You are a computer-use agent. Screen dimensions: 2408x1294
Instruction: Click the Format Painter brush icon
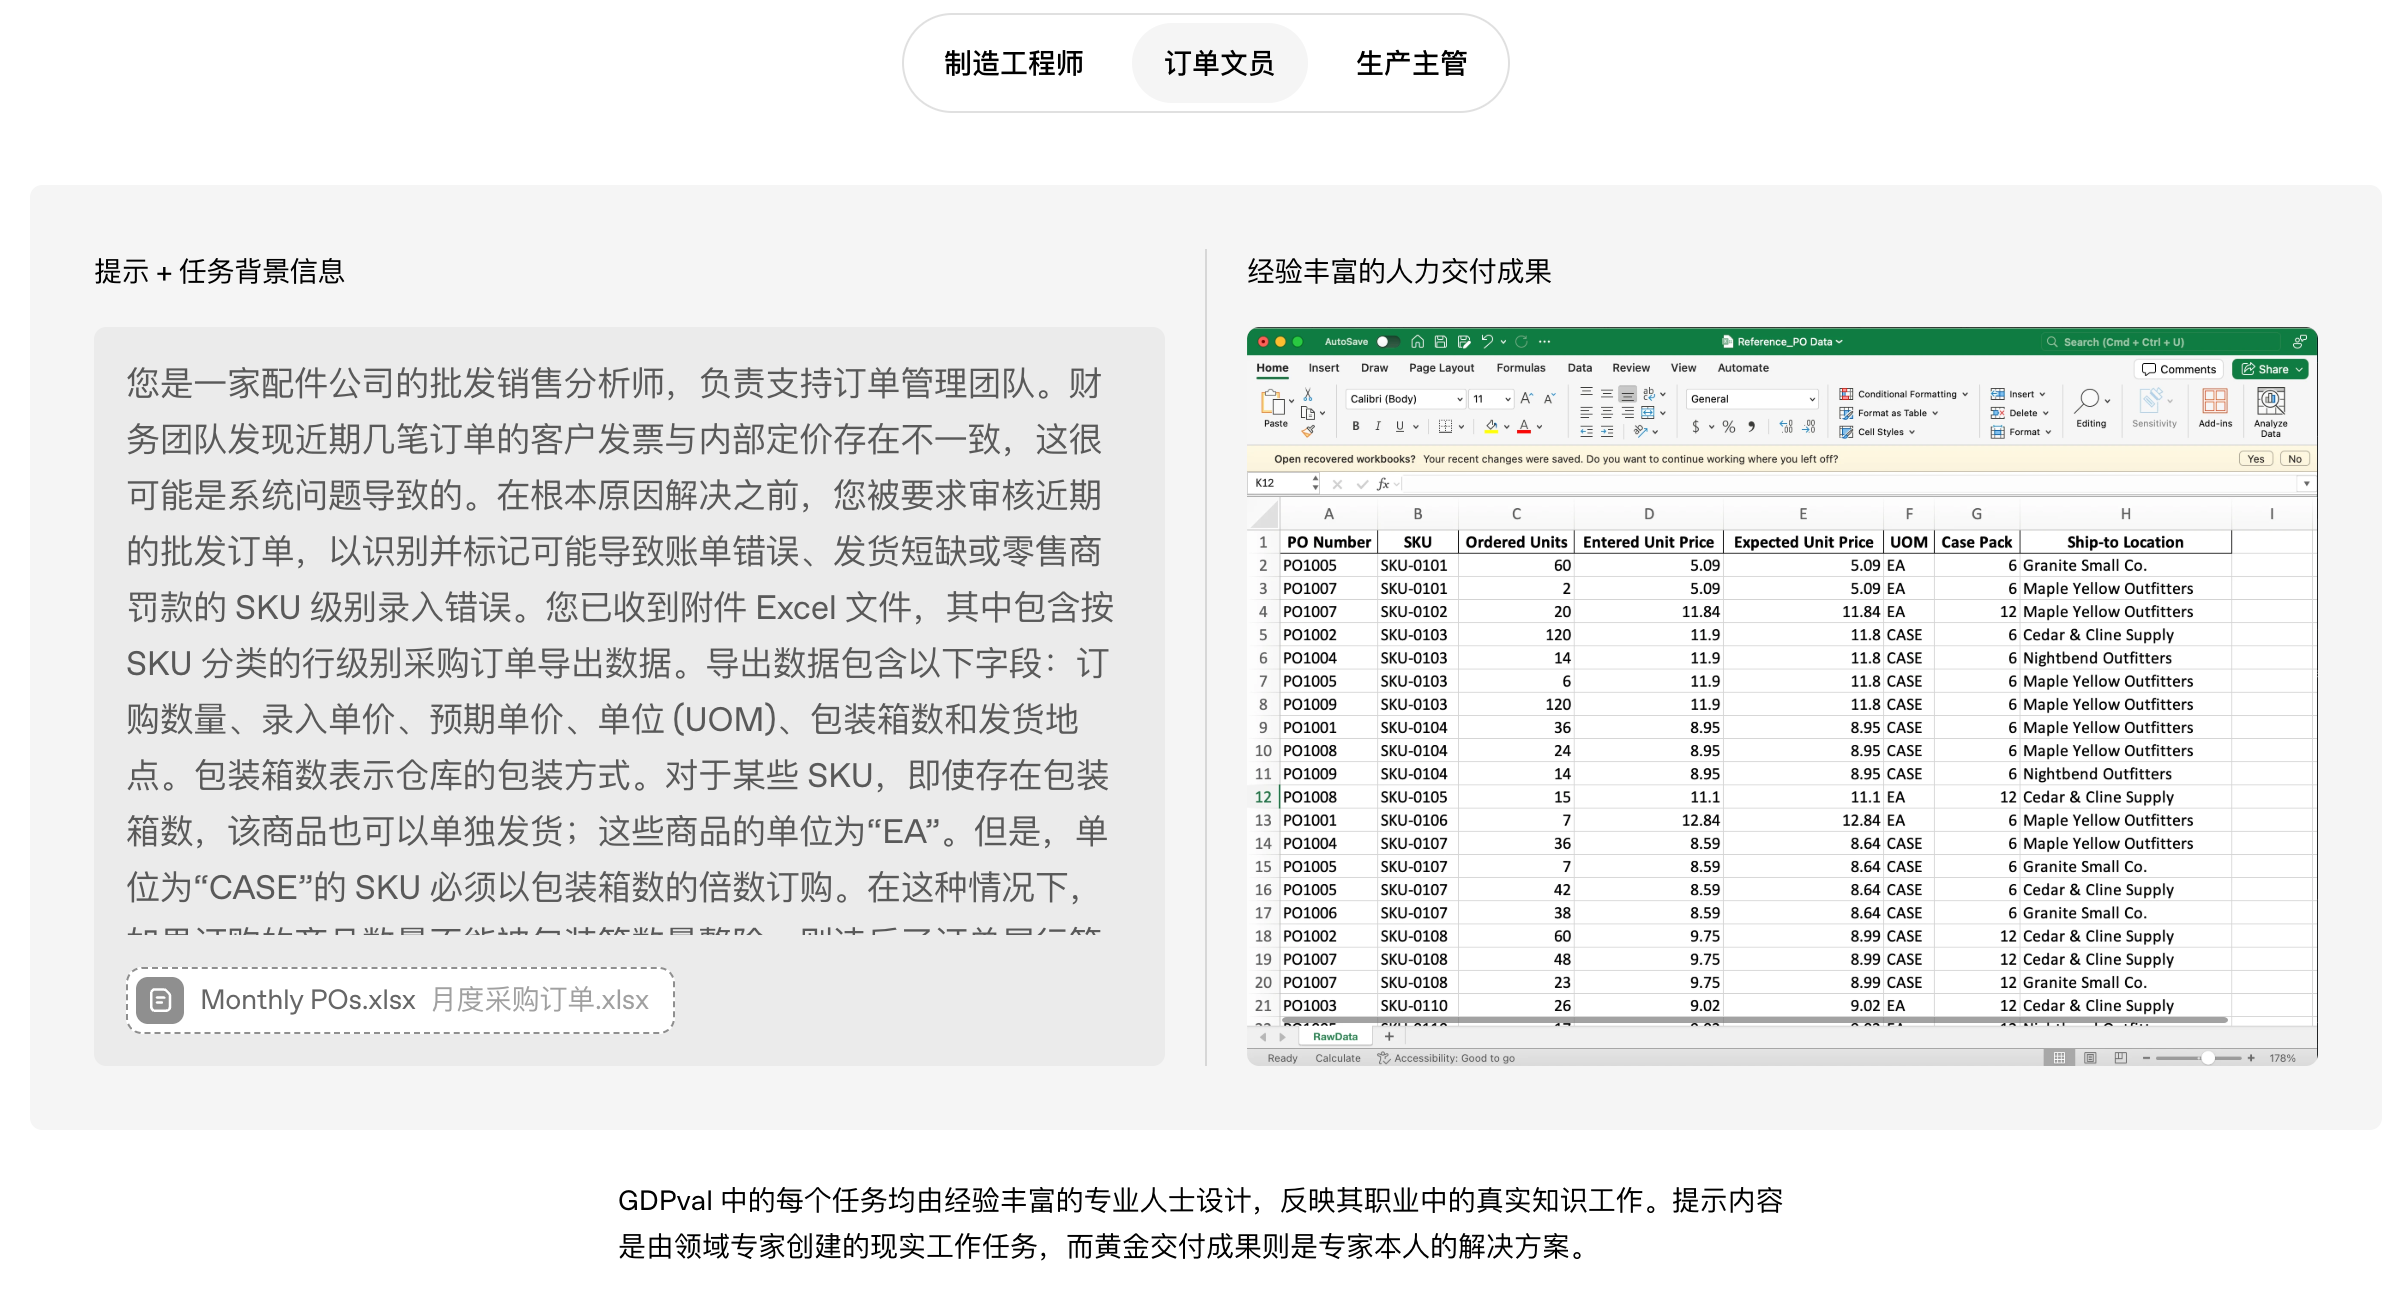[1308, 432]
